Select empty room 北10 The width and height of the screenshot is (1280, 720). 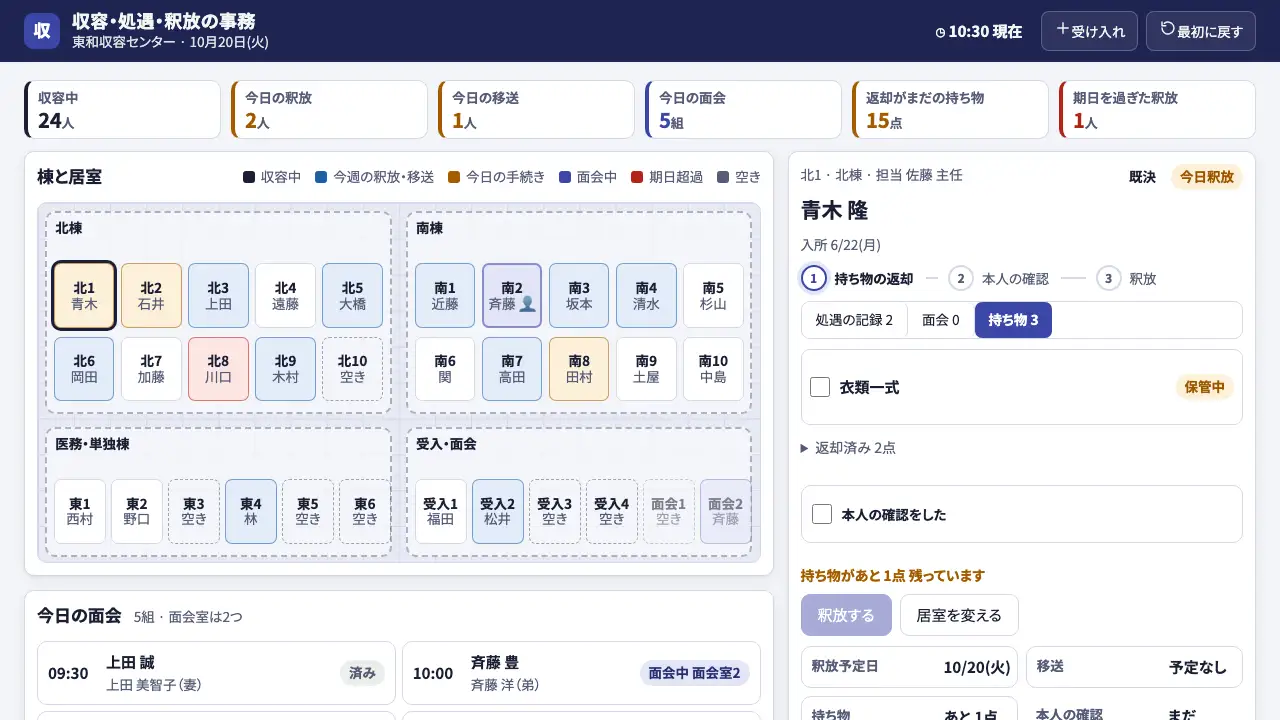[x=352, y=369]
